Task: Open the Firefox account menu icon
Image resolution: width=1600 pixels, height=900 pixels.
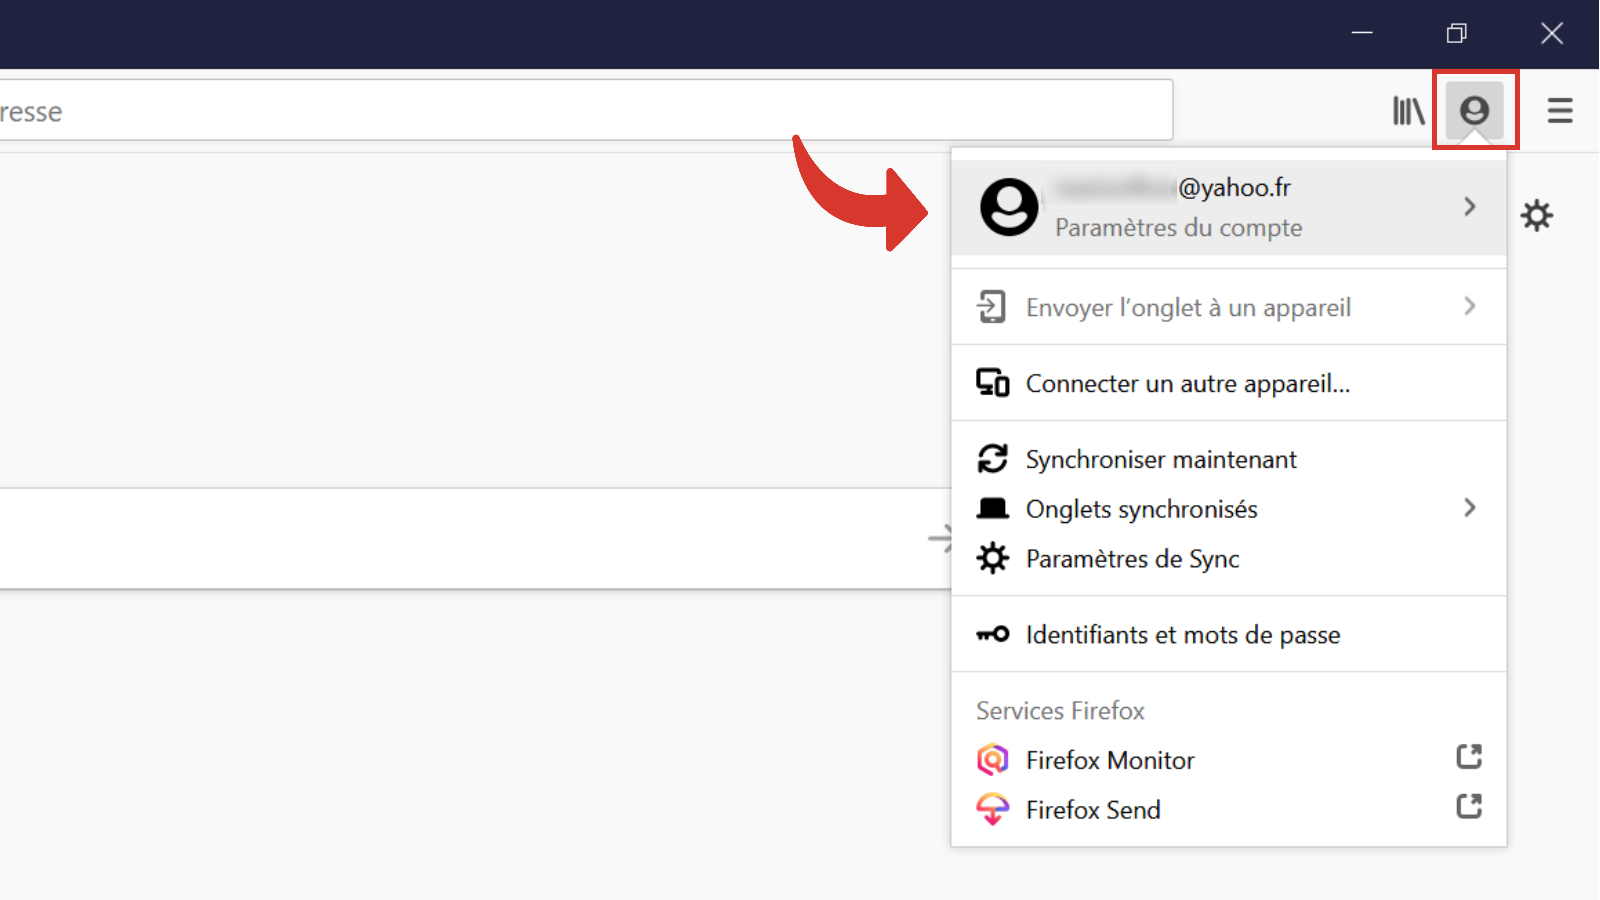Action: (x=1475, y=110)
